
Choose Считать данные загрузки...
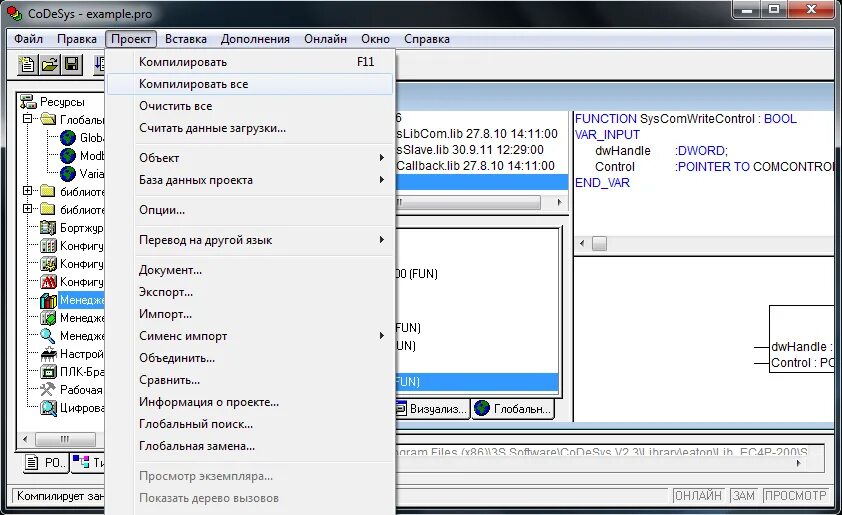coord(250,128)
